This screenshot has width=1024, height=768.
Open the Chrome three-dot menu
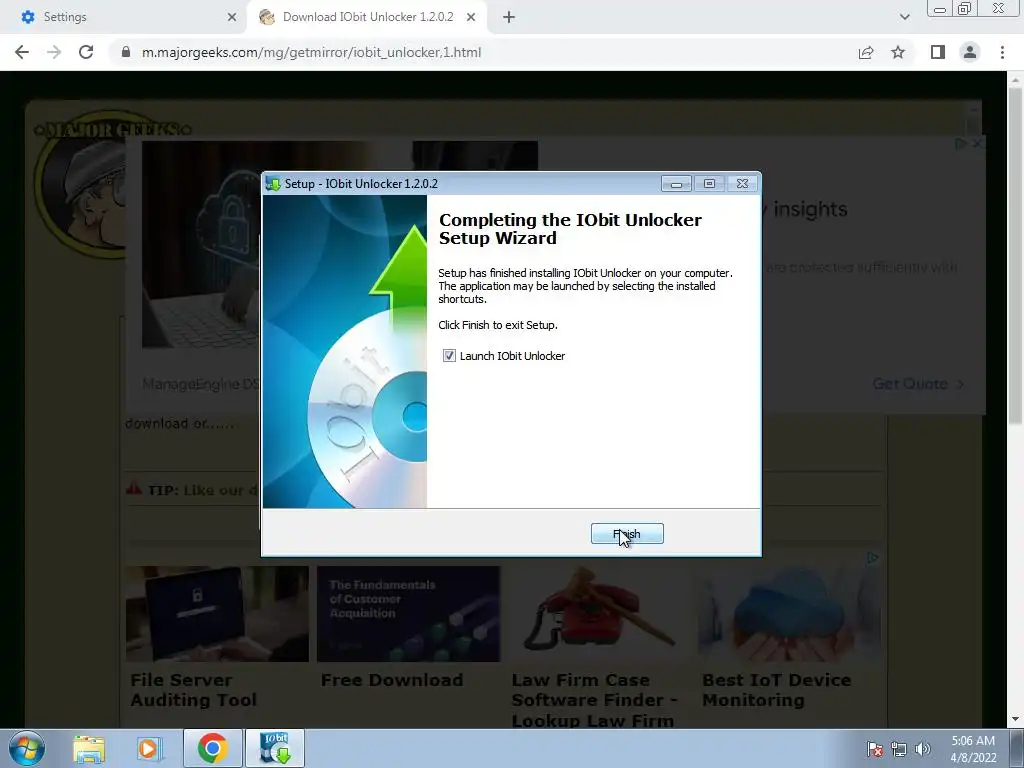tap(1002, 52)
